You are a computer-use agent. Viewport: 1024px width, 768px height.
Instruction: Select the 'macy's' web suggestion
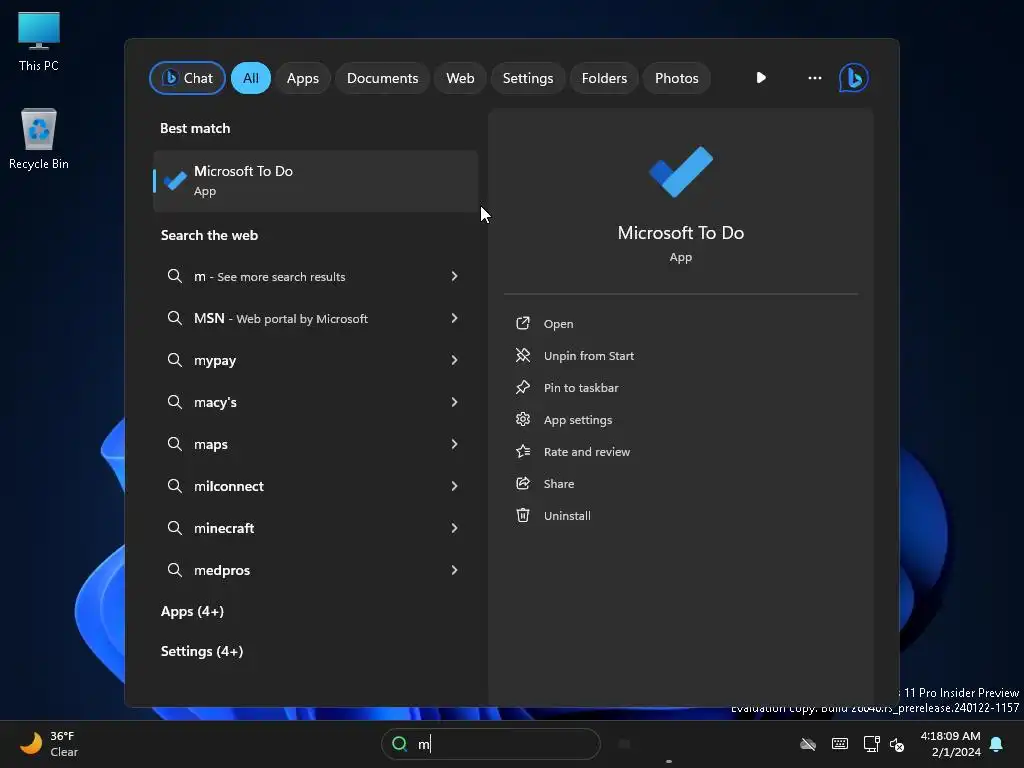[315, 402]
